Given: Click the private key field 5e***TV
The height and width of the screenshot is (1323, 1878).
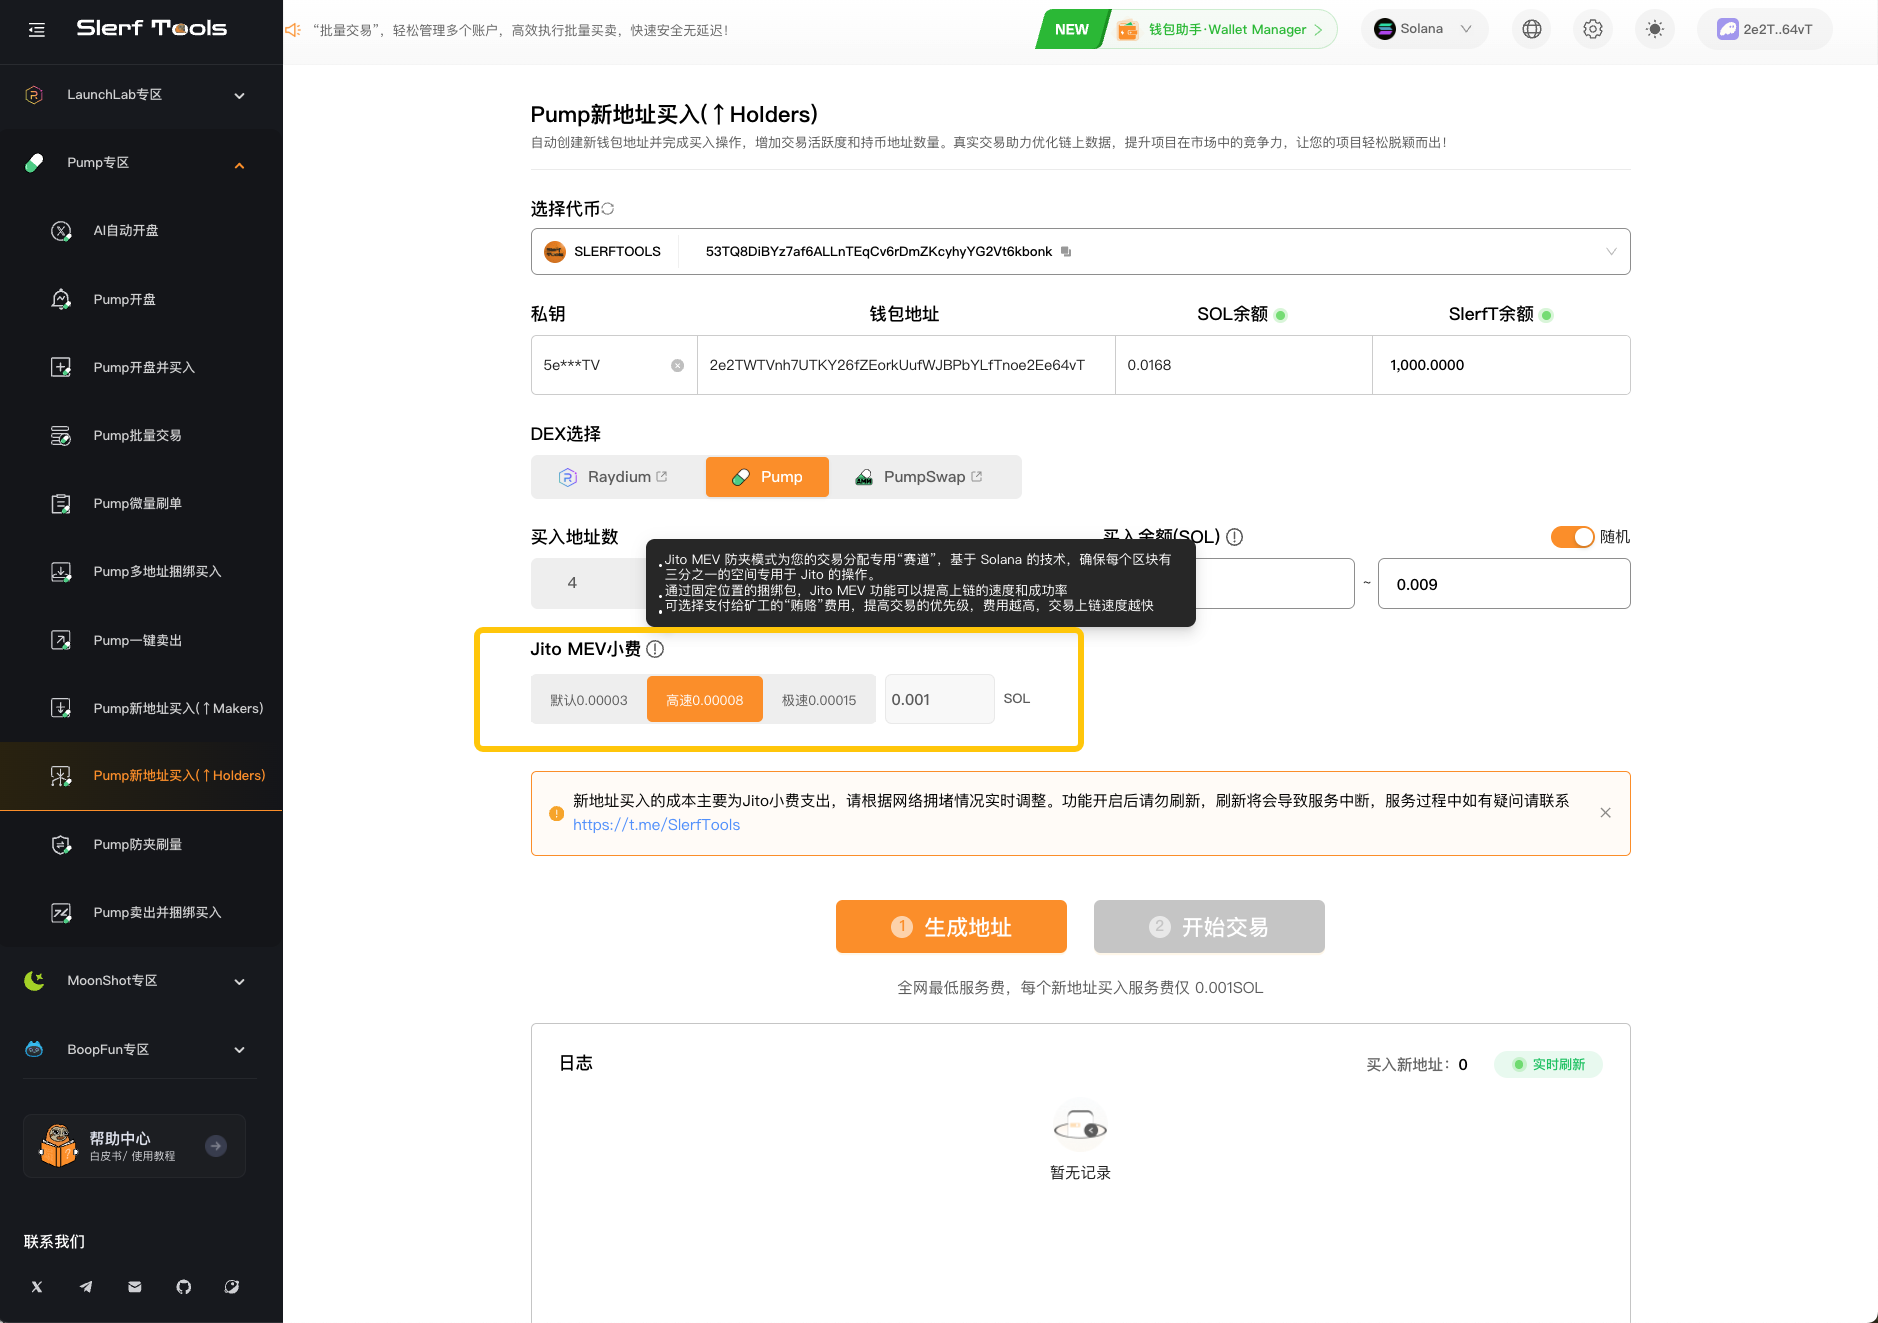Looking at the screenshot, I should coord(613,365).
